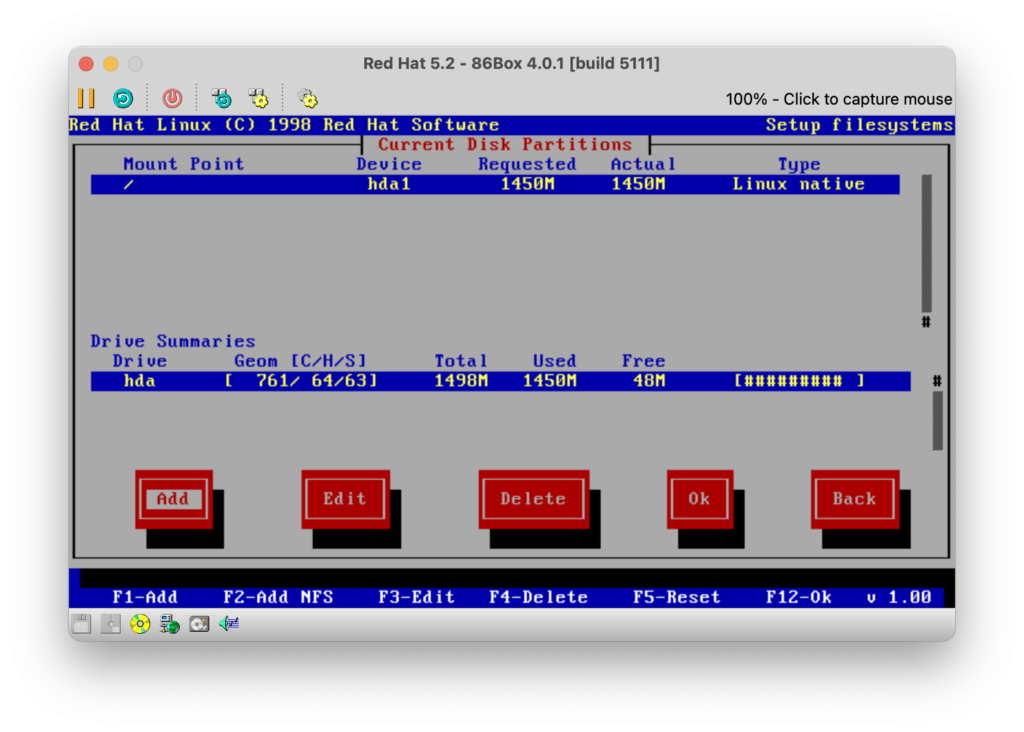This screenshot has height=732, width=1024.
Task: Click 'Click to capture mouse' status text
Action: (x=867, y=99)
